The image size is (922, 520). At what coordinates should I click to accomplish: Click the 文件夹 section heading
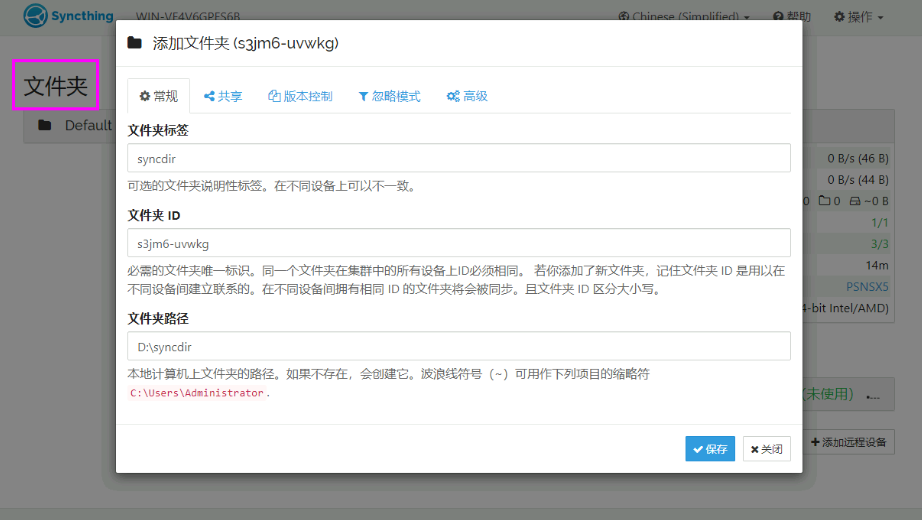click(x=56, y=86)
